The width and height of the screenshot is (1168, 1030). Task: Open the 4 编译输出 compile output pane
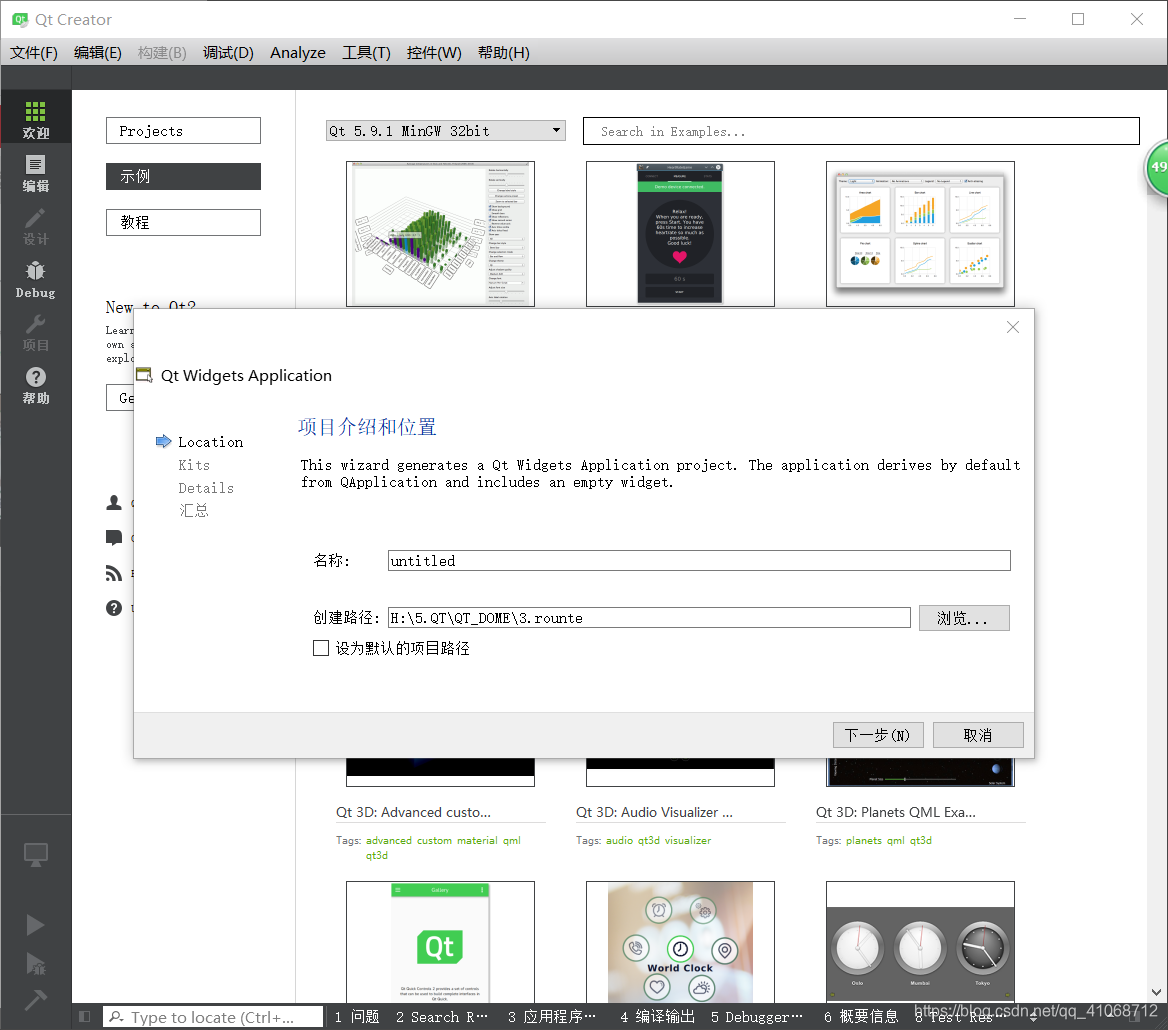657,1017
